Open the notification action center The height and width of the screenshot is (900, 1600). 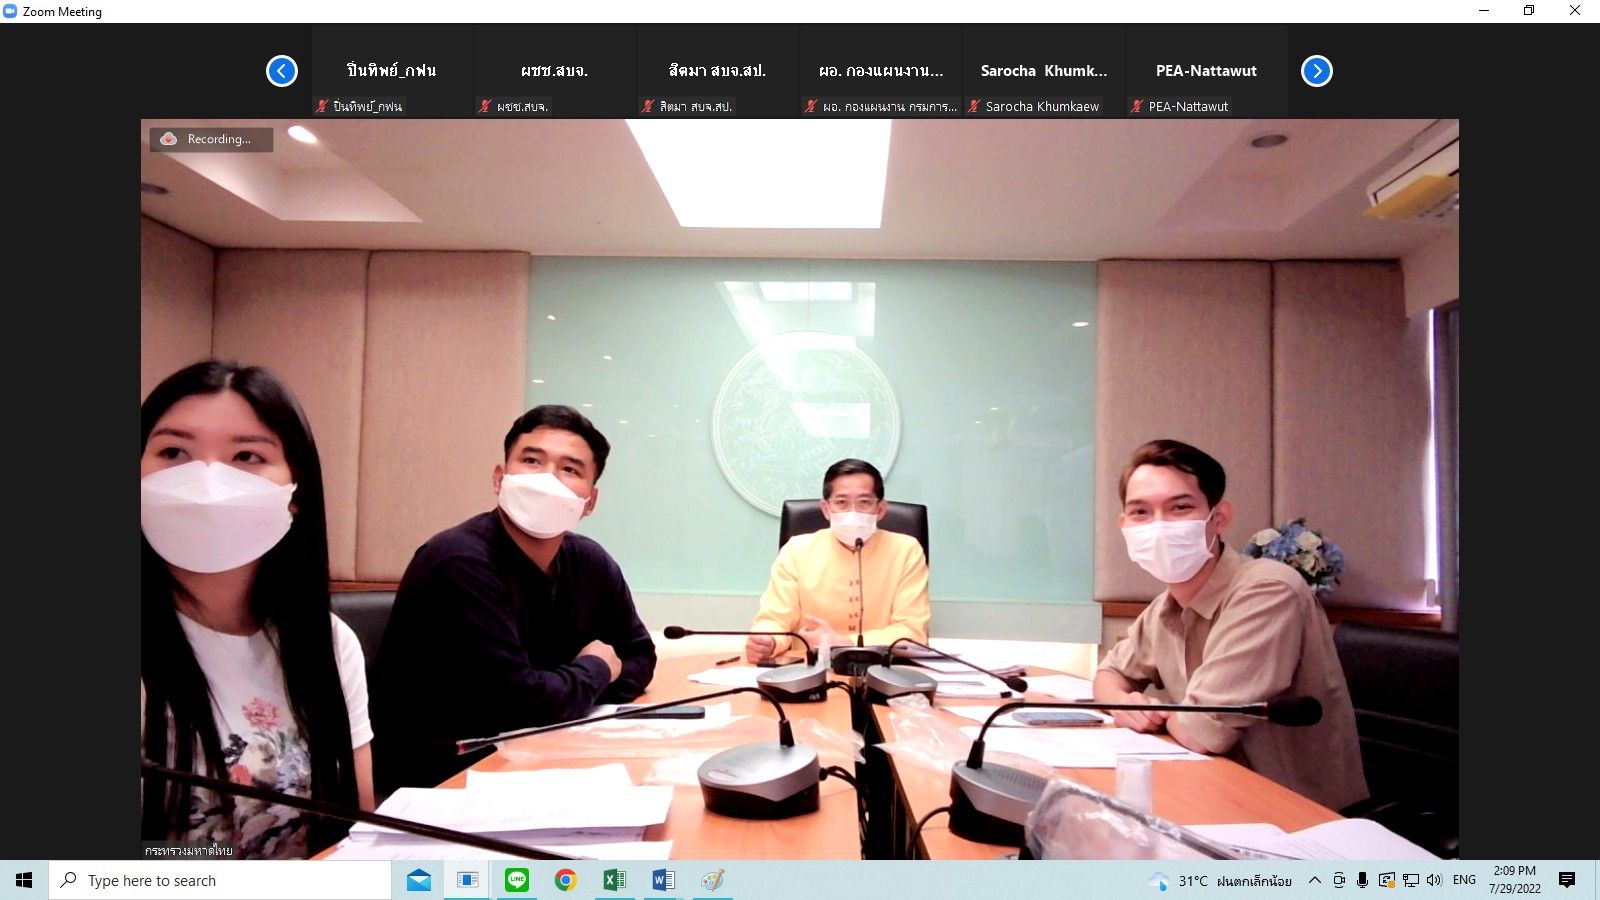(1567, 880)
